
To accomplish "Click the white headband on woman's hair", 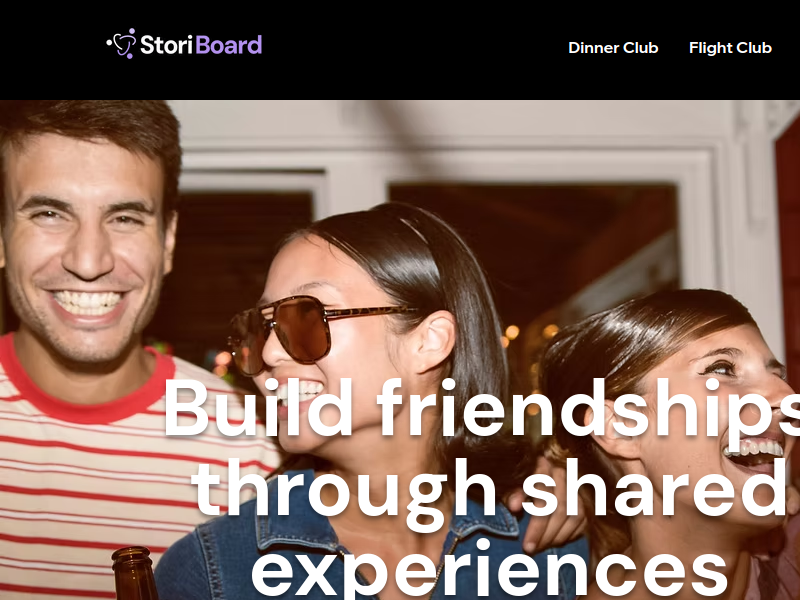I will (x=413, y=230).
